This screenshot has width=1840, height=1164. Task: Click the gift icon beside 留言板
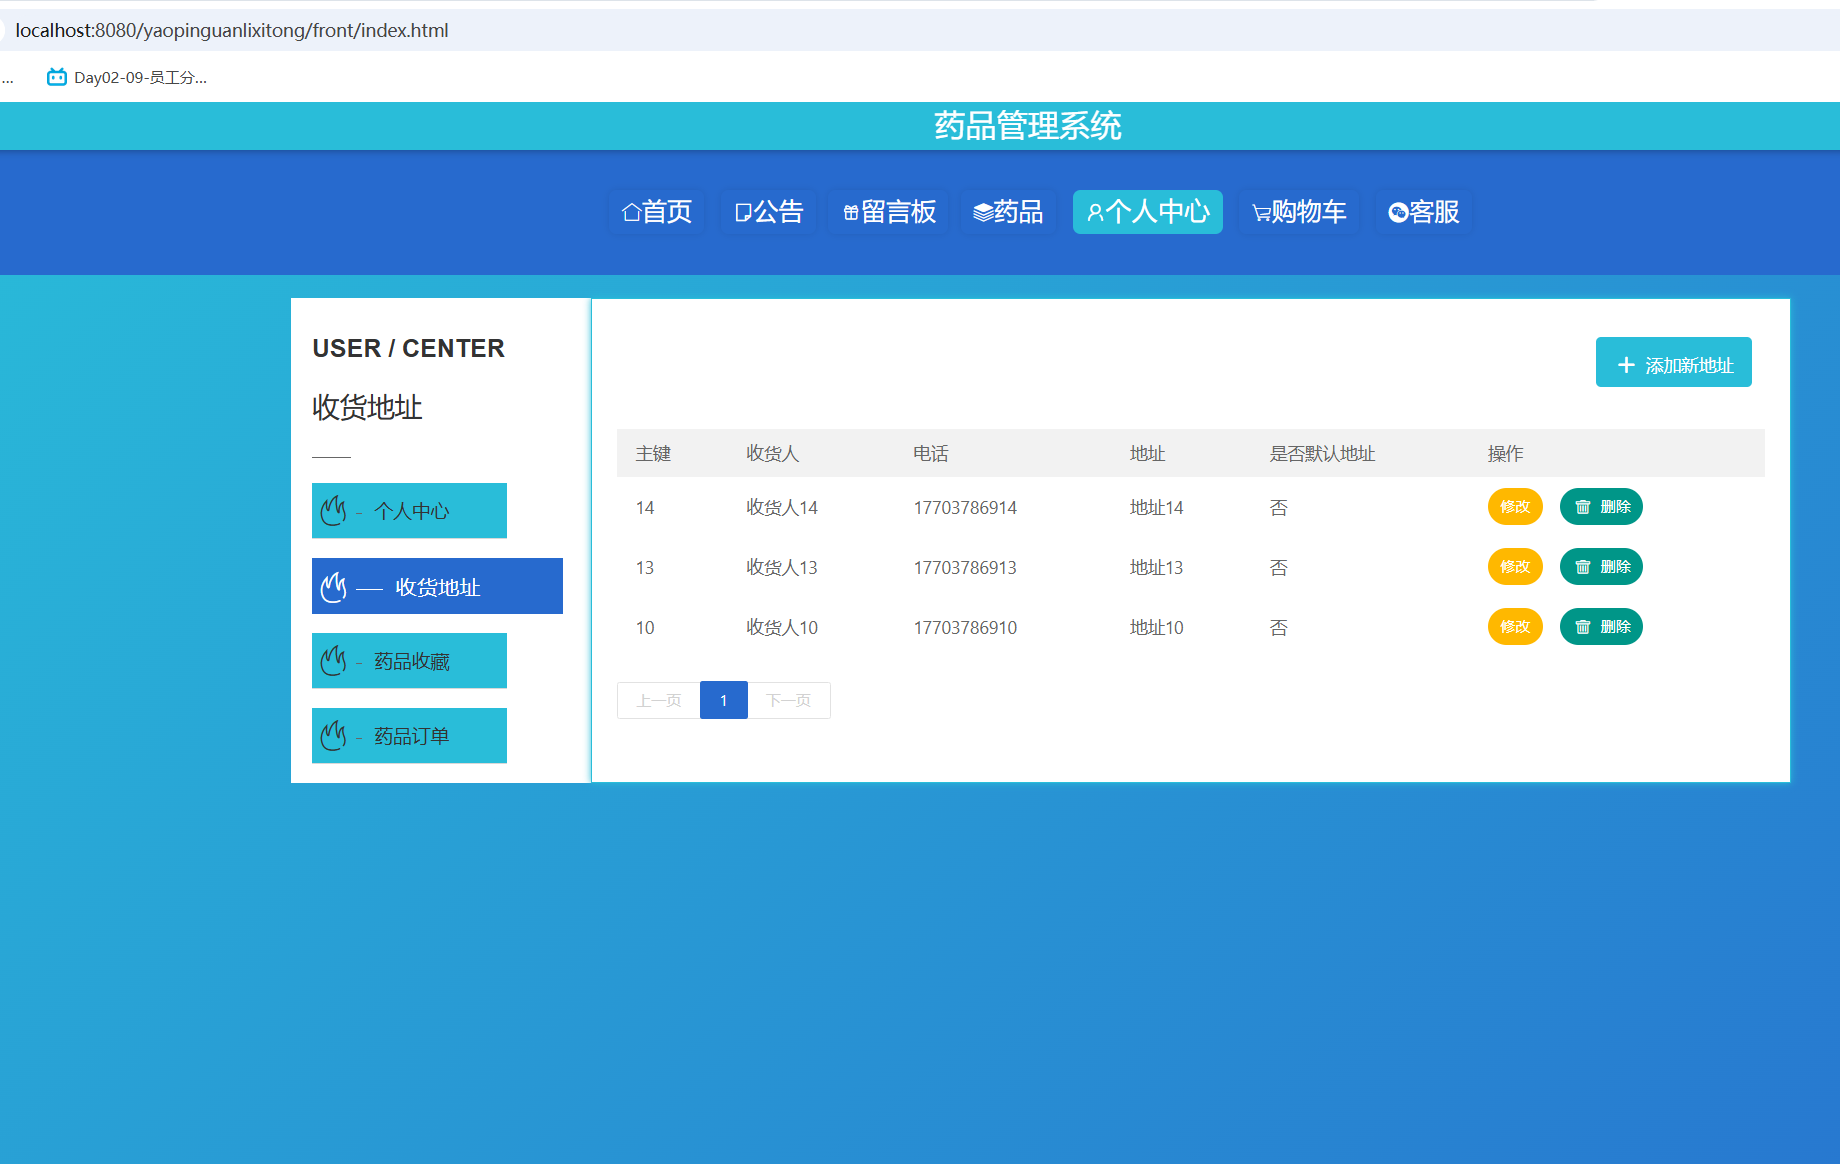coord(851,212)
